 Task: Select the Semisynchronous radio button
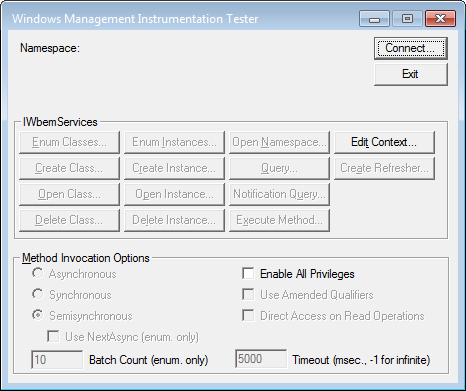pos(38,315)
